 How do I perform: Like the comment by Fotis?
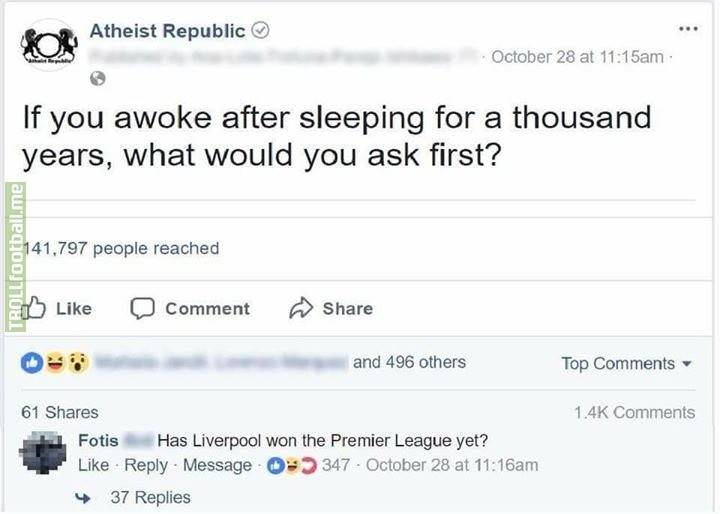tap(93, 465)
